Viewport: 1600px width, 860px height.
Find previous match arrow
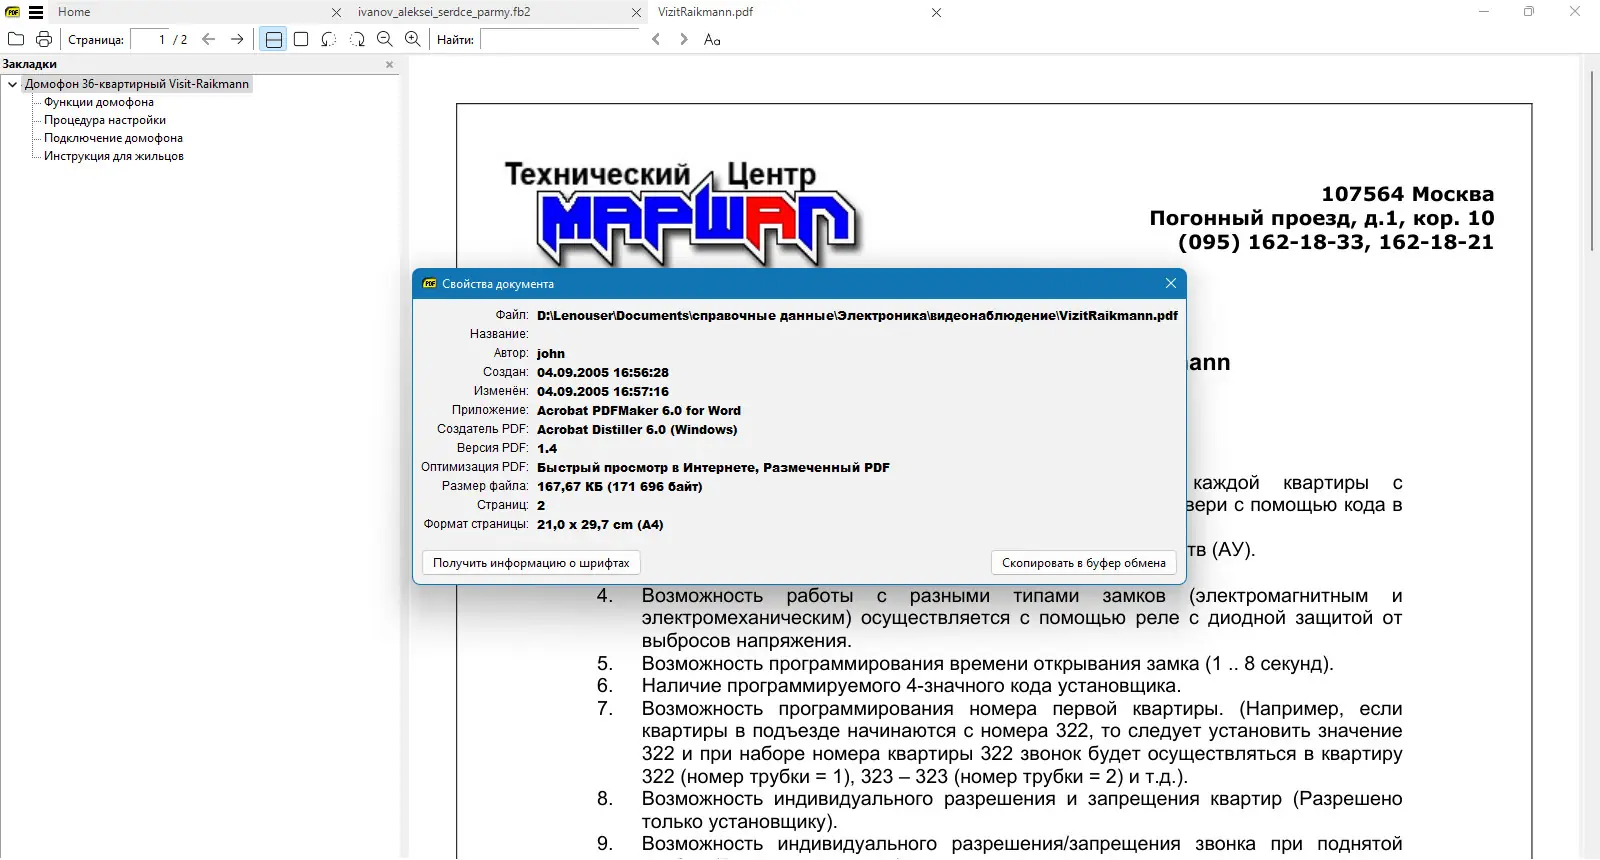pos(656,39)
